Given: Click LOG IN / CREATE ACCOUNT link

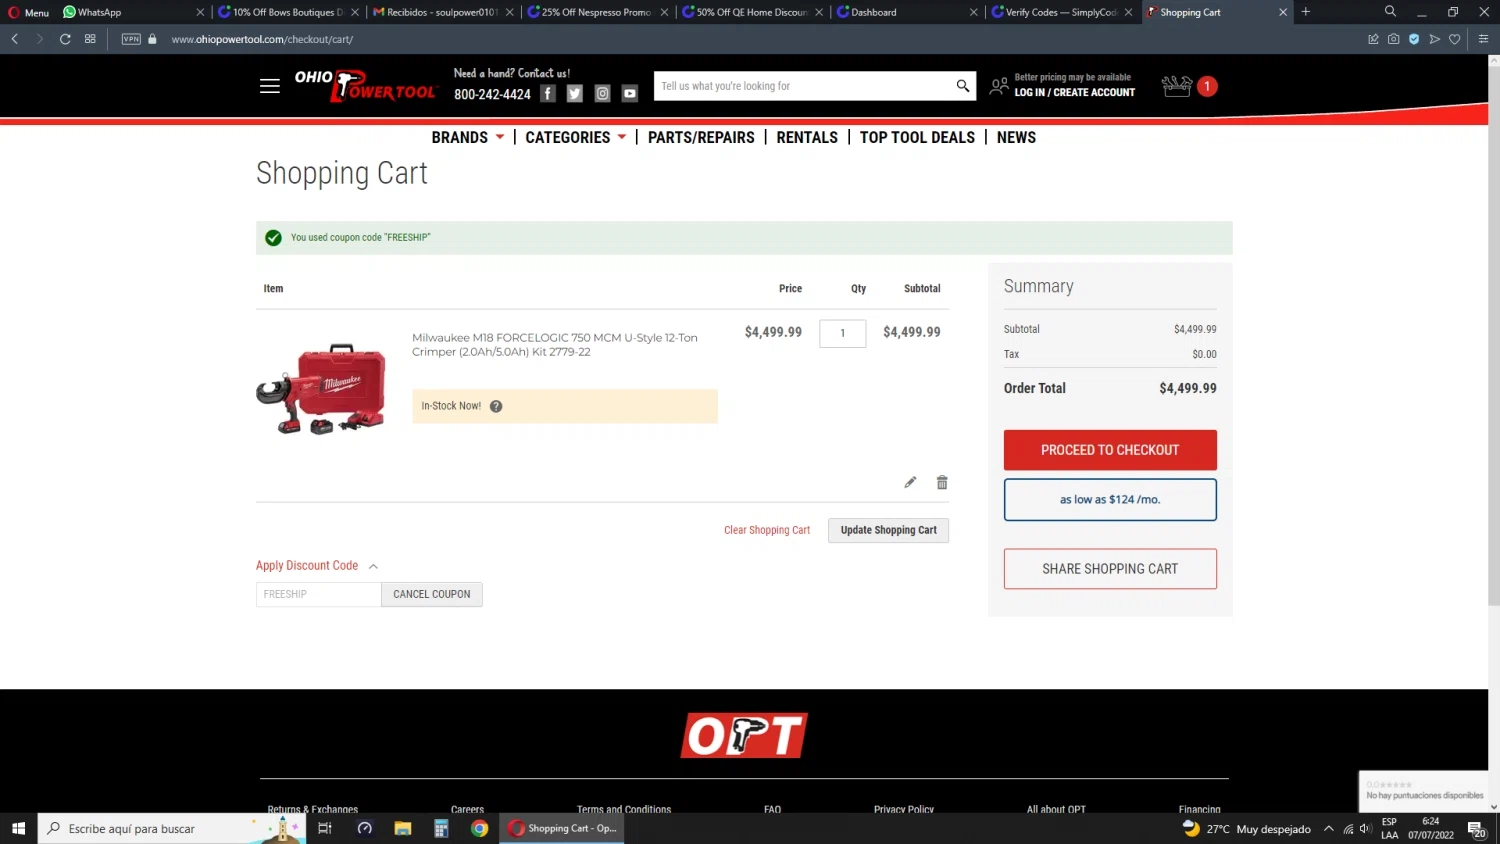Looking at the screenshot, I should [x=1075, y=92].
